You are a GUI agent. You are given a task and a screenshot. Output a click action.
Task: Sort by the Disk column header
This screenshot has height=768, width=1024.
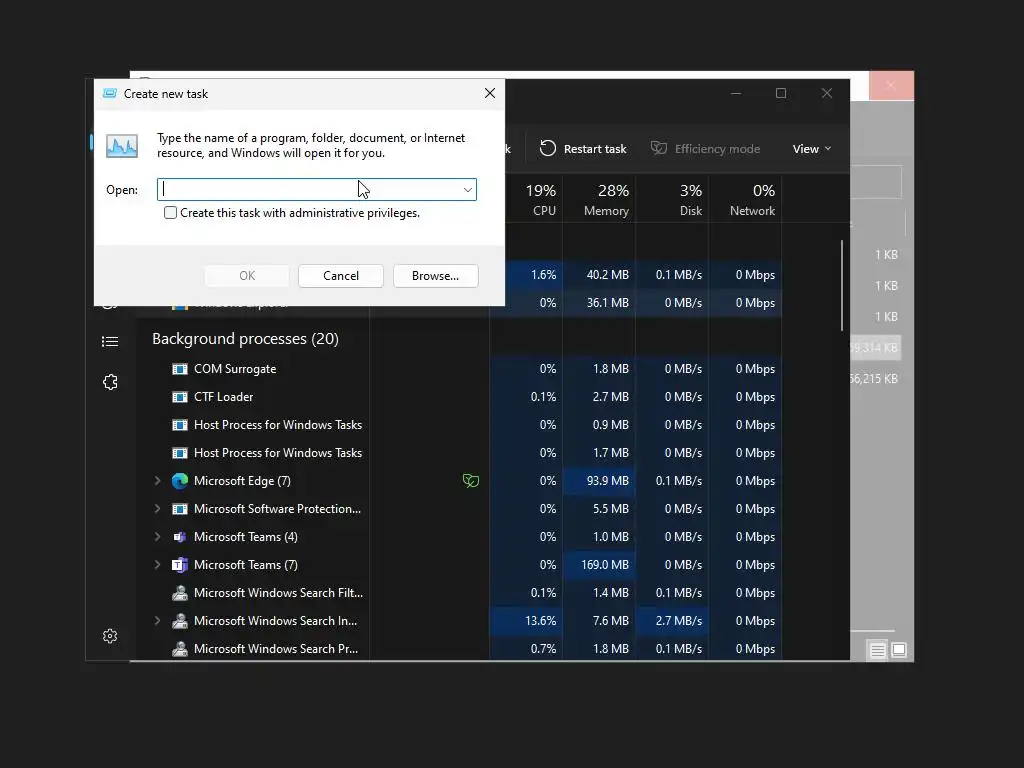[672, 199]
